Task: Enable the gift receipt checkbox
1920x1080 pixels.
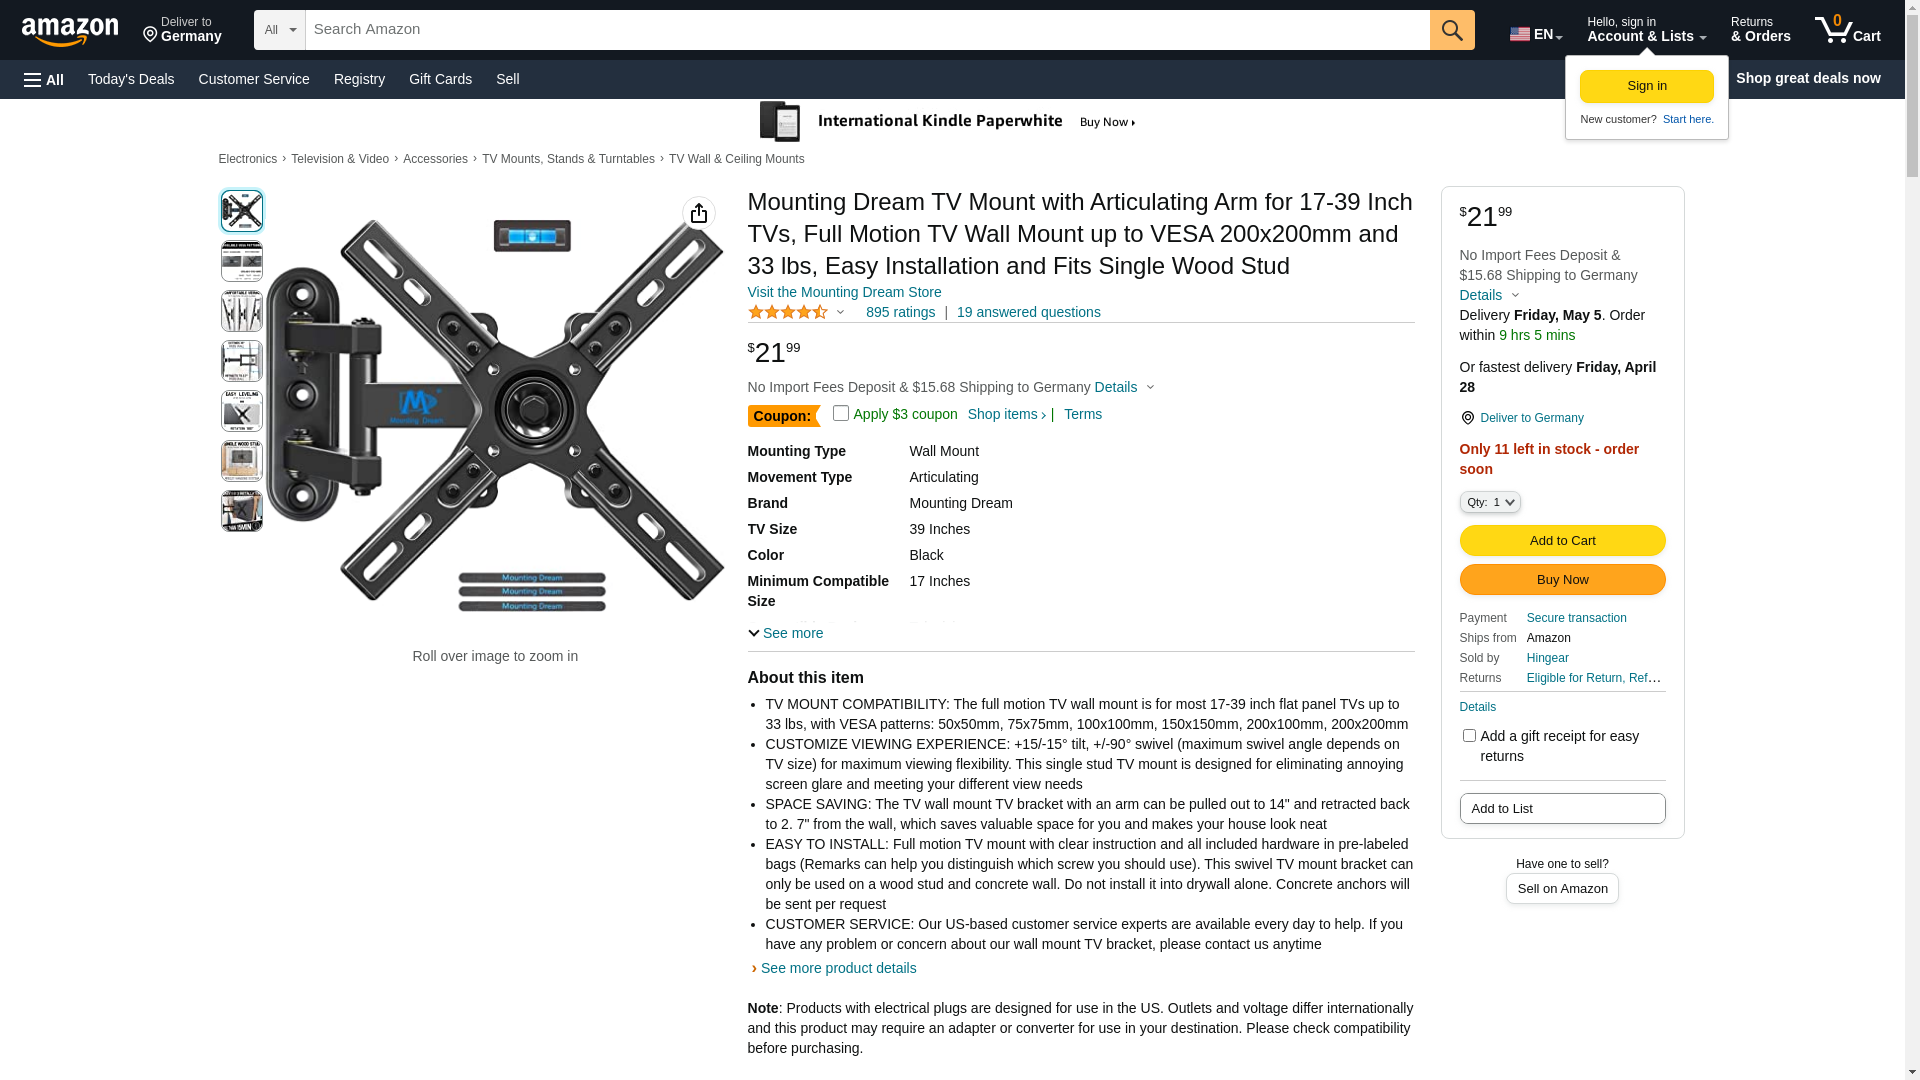Action: (x=1469, y=736)
